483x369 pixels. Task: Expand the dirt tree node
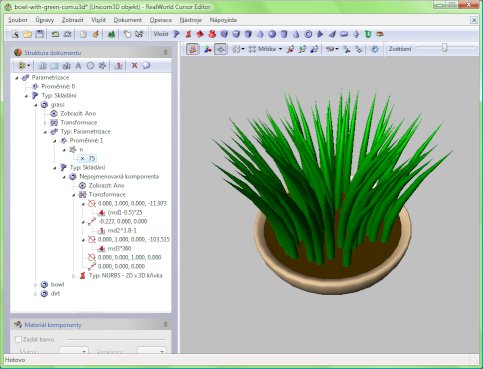(x=36, y=294)
